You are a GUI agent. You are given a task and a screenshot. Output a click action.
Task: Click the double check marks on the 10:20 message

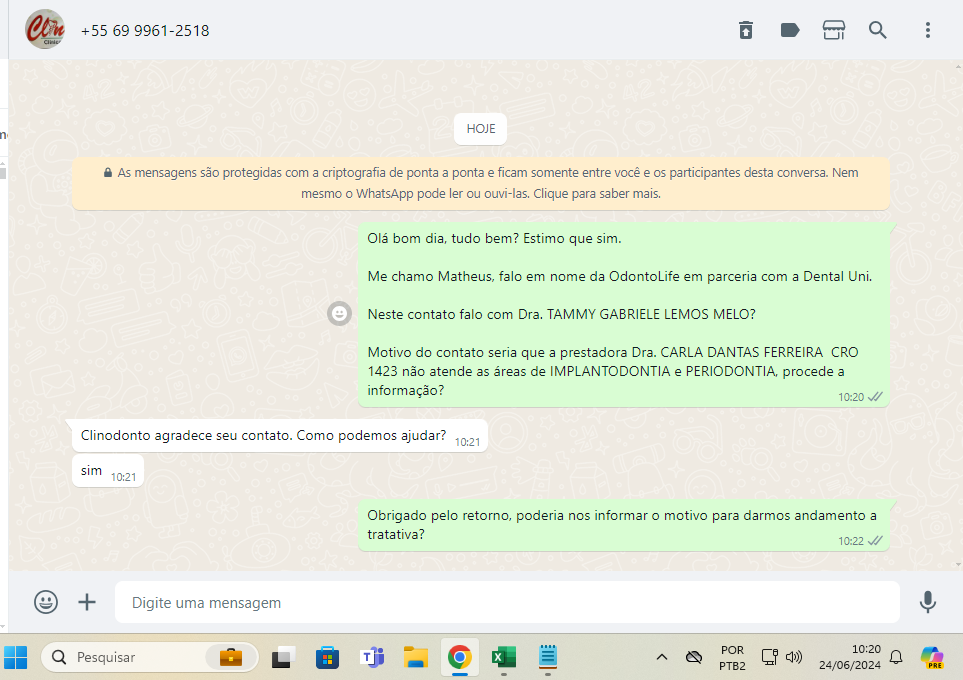875,397
